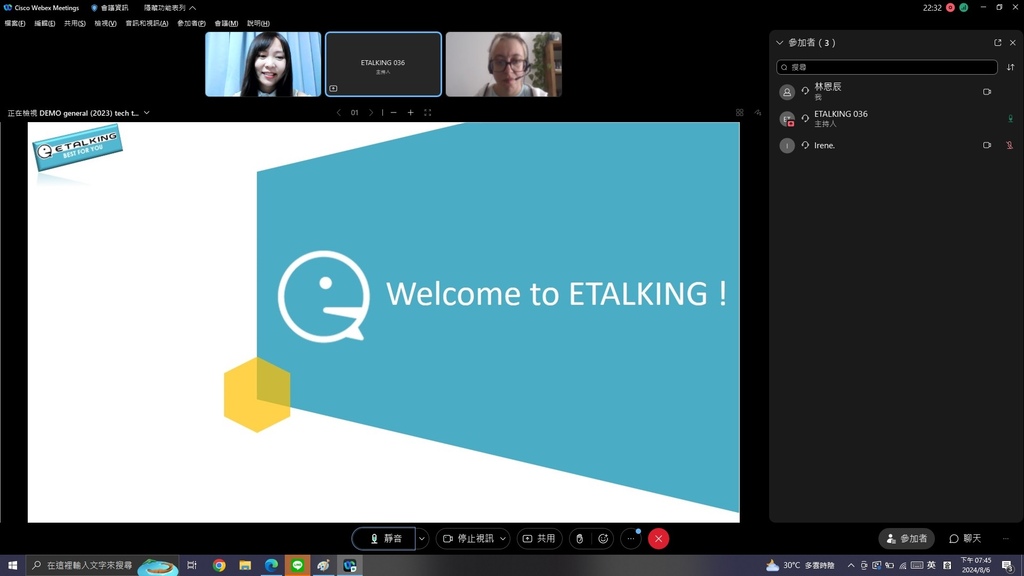
Task: Click Irene's avatar in participants list
Action: [x=787, y=146]
